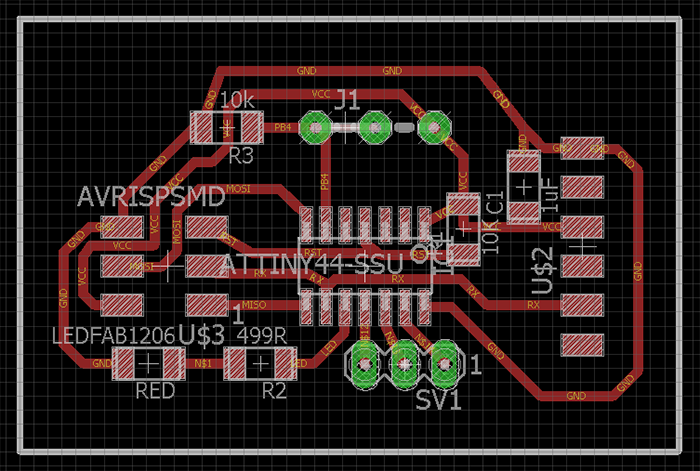Image resolution: width=700 pixels, height=471 pixels.
Task: Click the SV1 connector label
Action: 438,400
